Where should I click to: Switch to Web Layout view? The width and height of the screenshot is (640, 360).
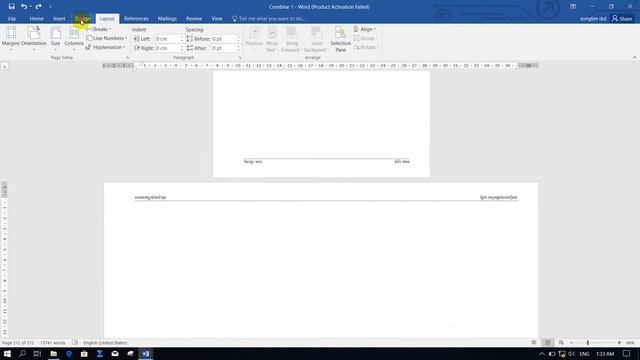561,343
